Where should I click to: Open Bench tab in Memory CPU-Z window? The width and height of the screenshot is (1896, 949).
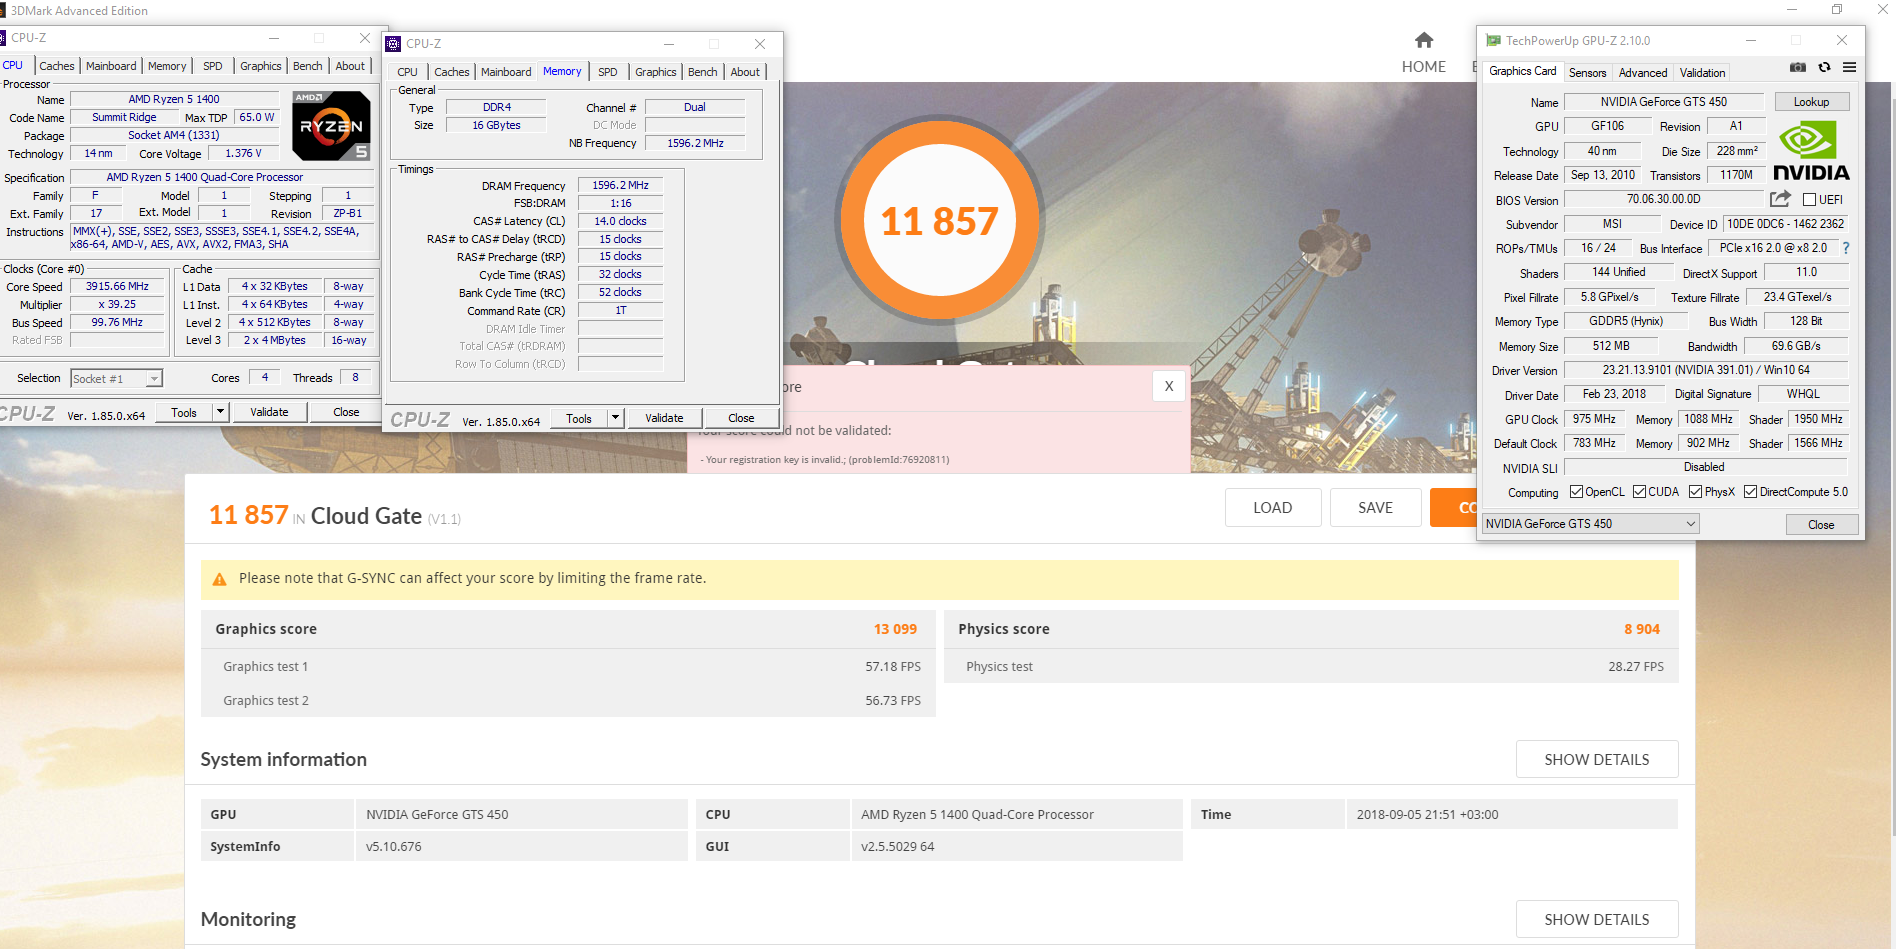(703, 72)
